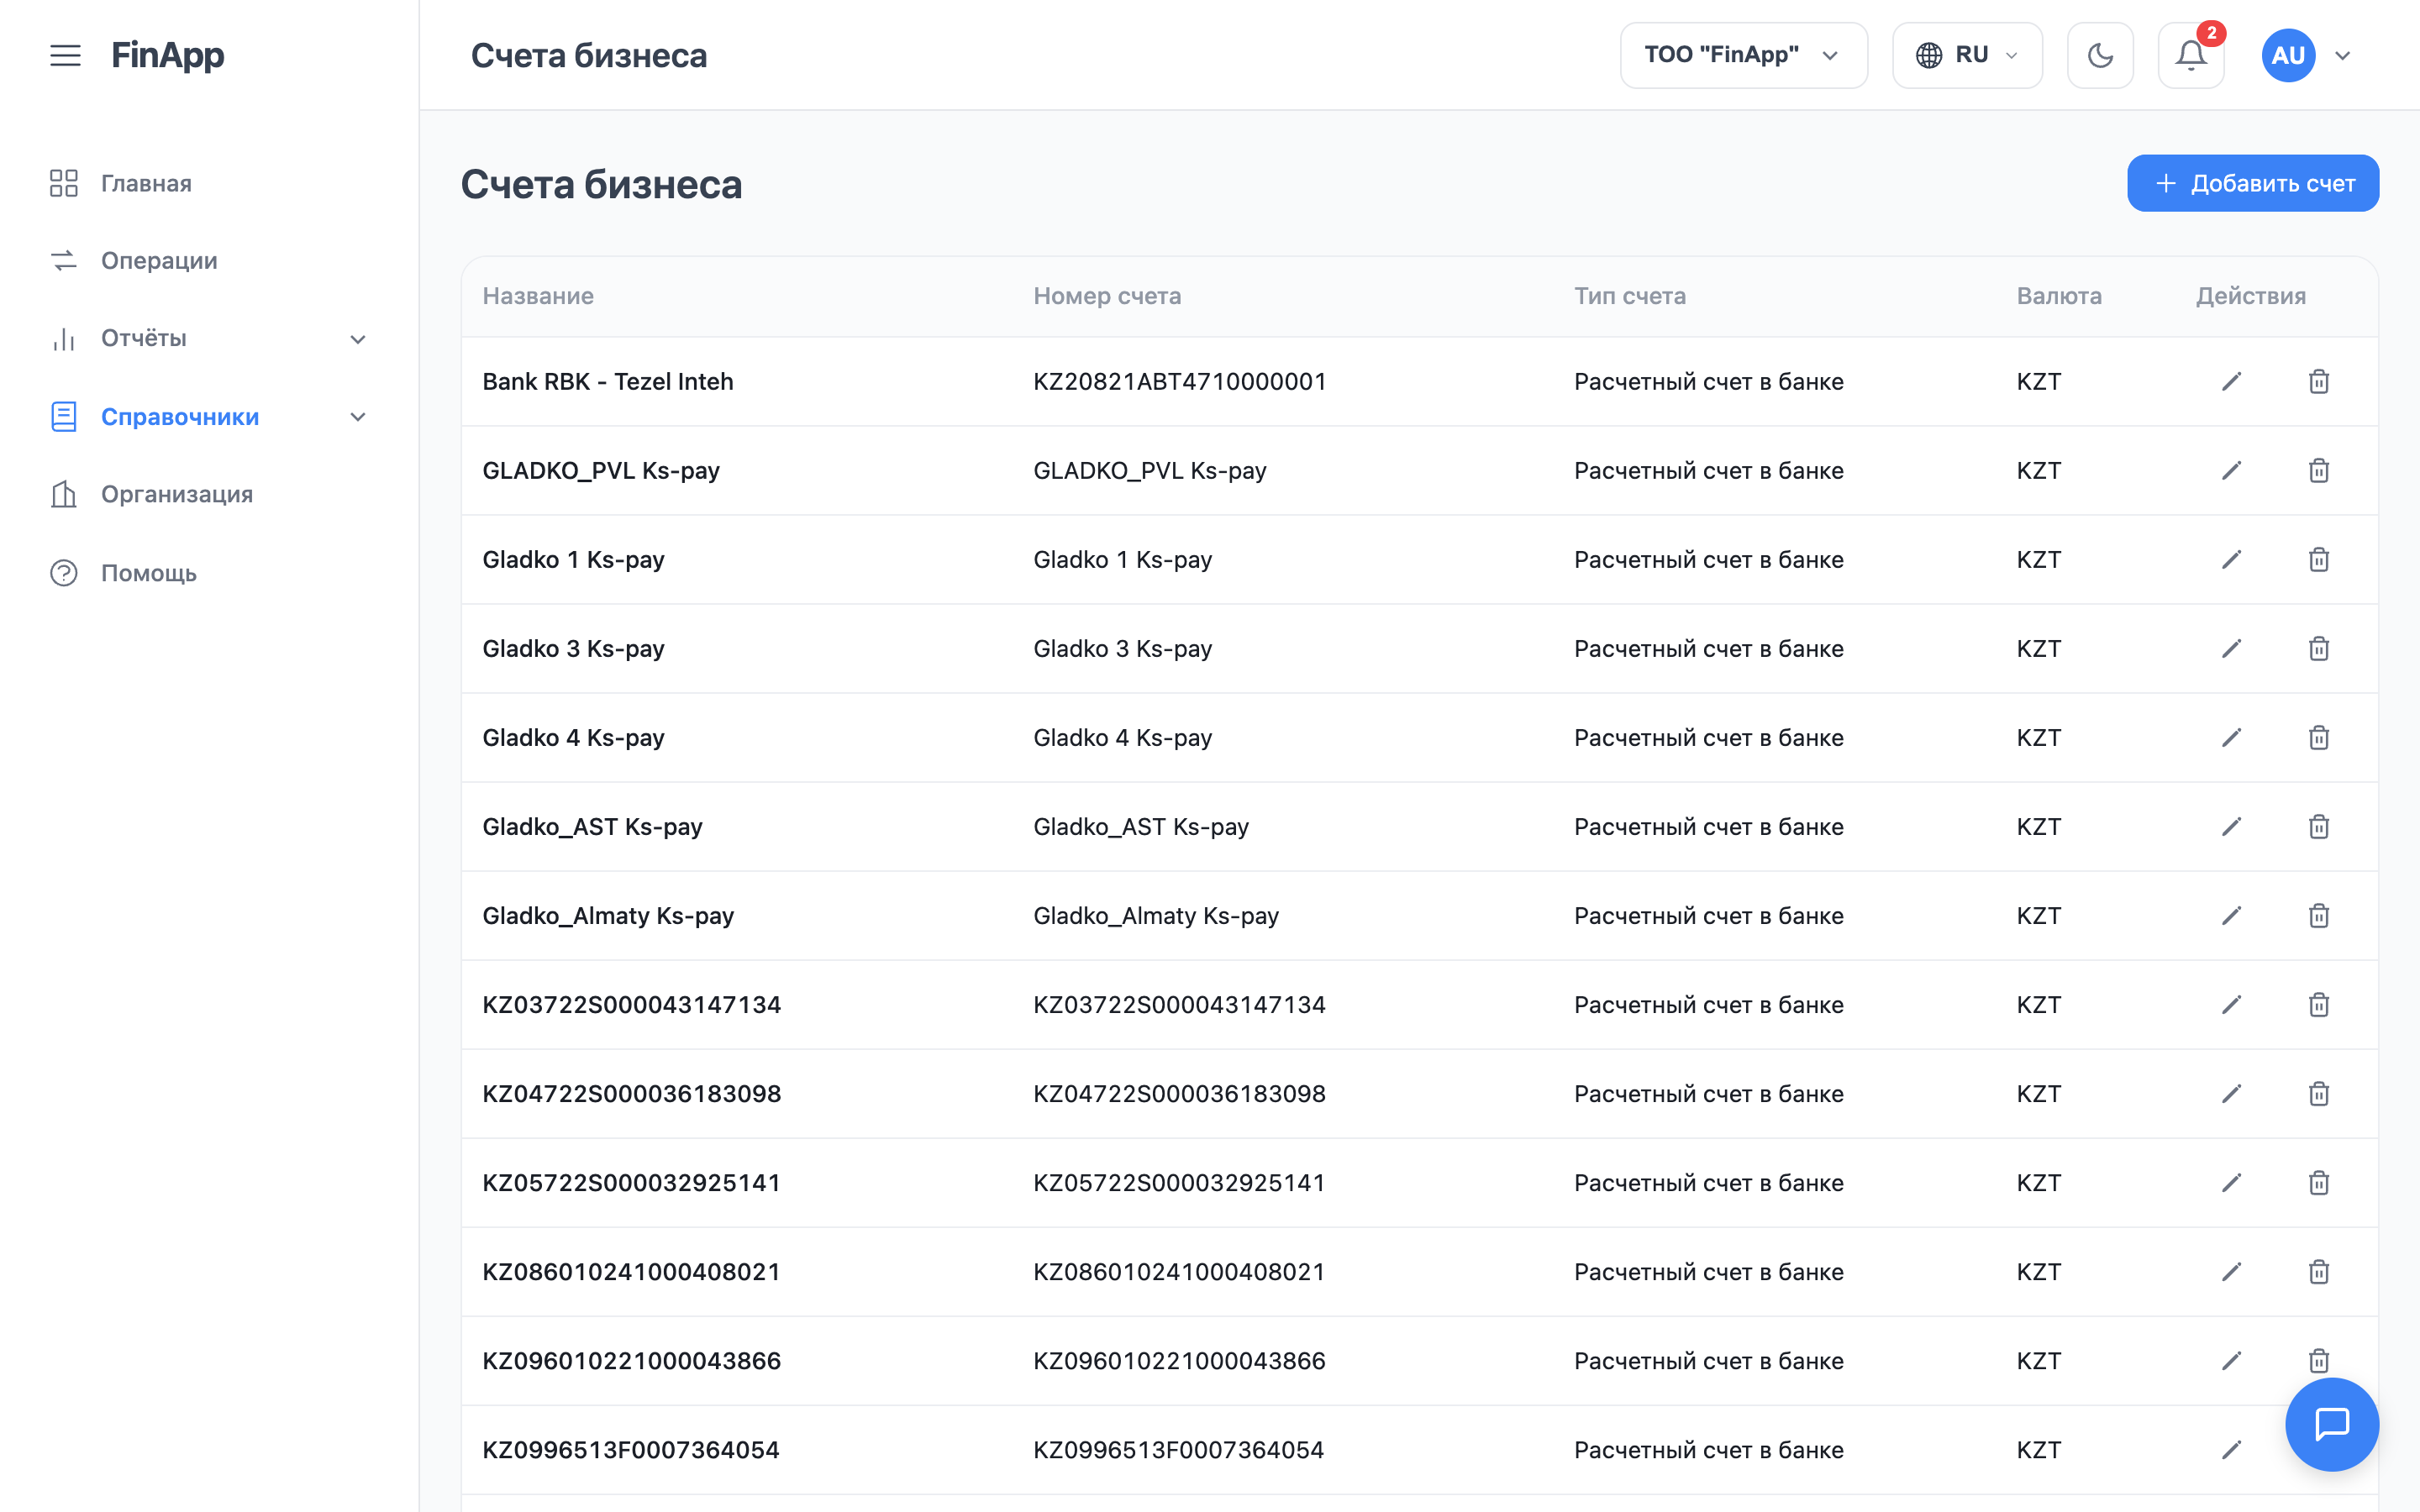
Task: Open the ТОО "FinApp" organization dropdown
Action: (x=1743, y=55)
